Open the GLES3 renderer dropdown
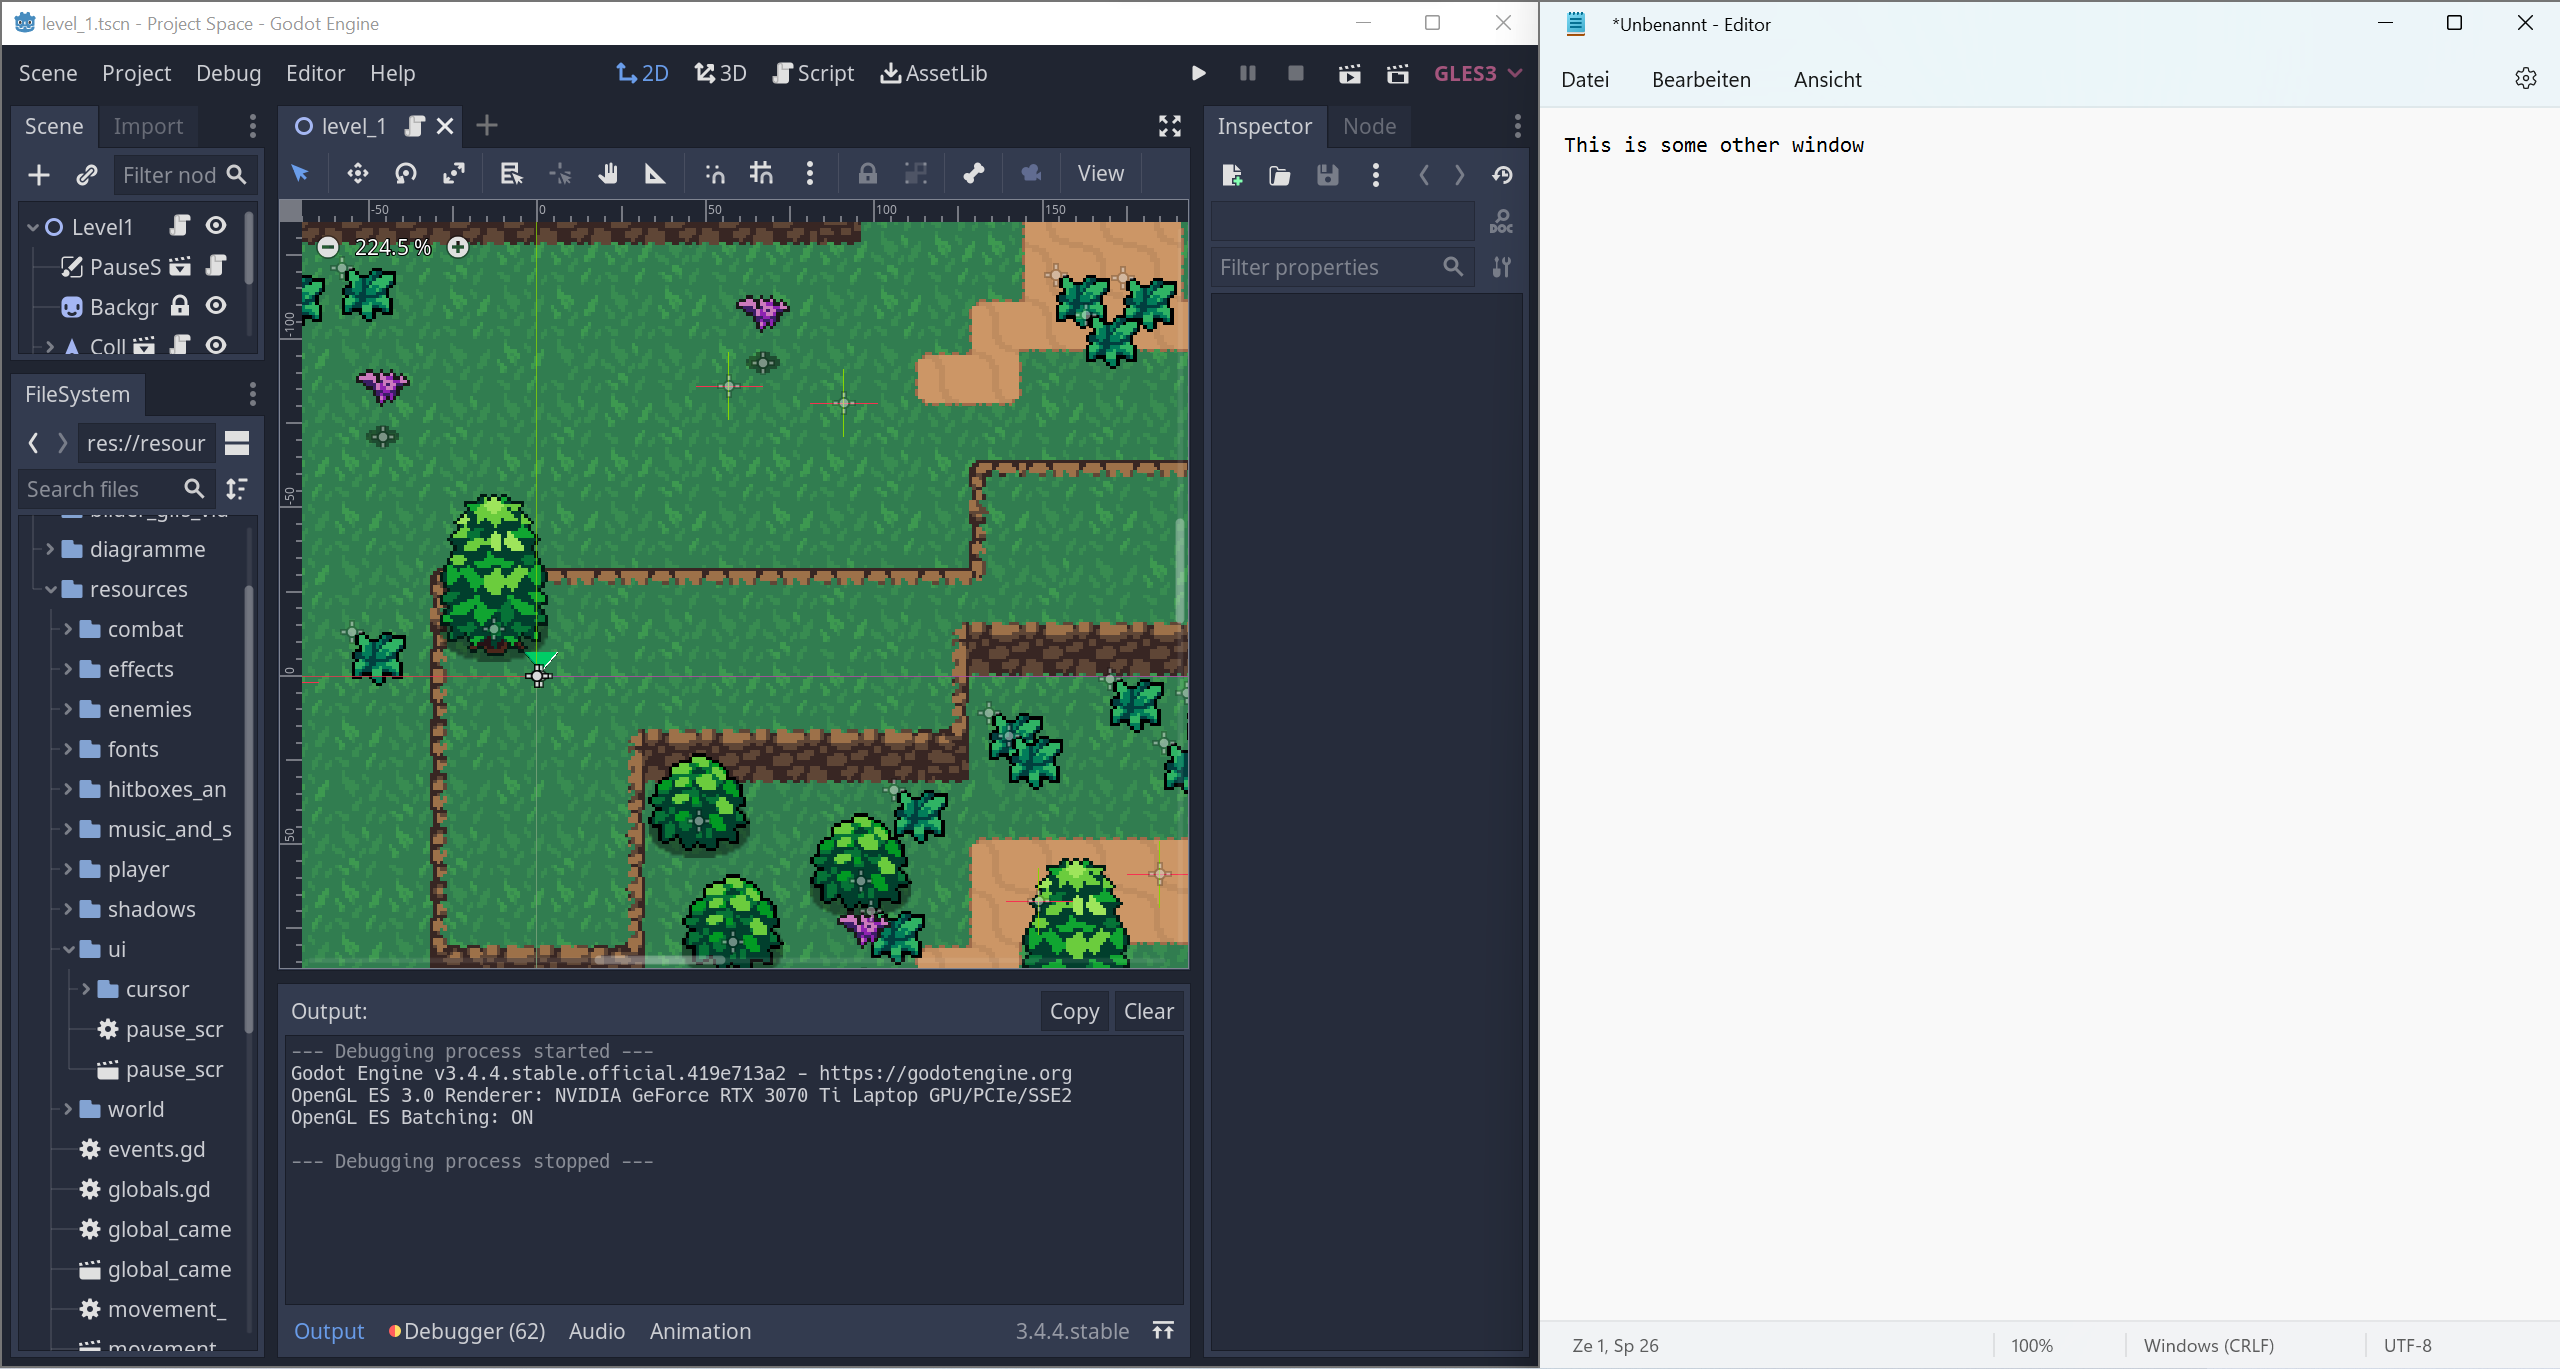 (1477, 73)
